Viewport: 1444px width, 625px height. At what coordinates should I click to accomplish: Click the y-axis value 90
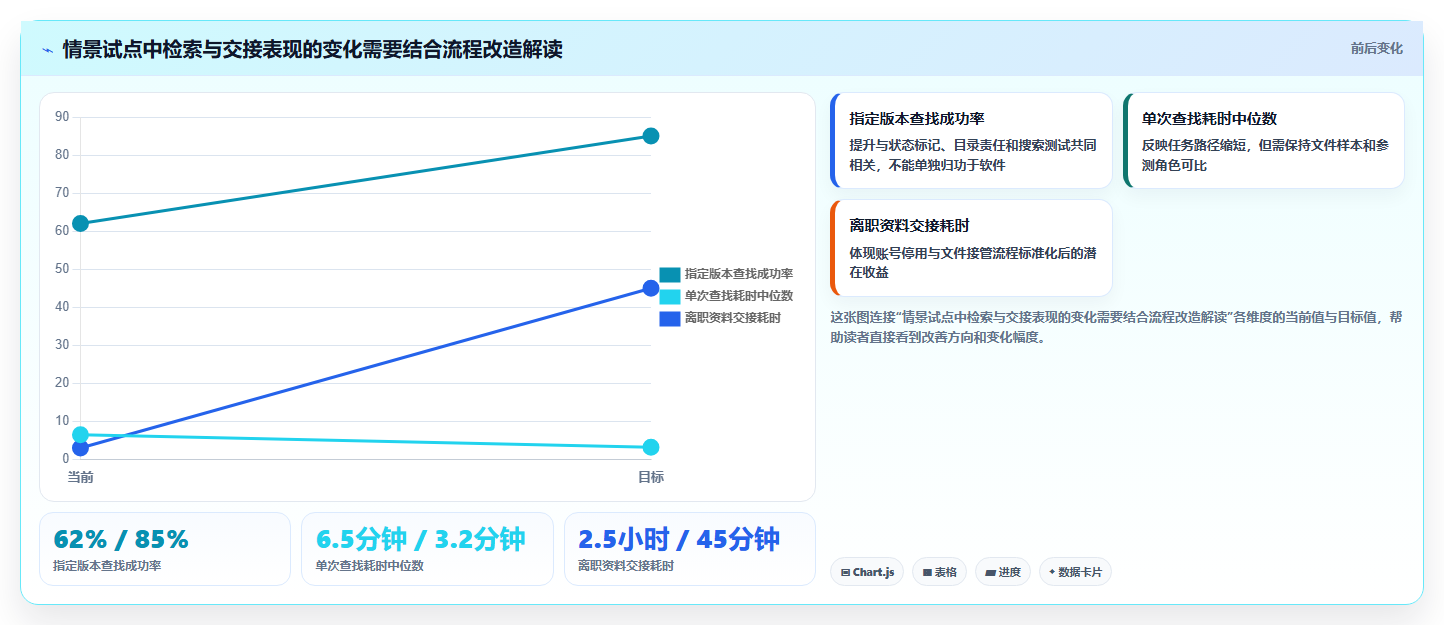pos(62,117)
